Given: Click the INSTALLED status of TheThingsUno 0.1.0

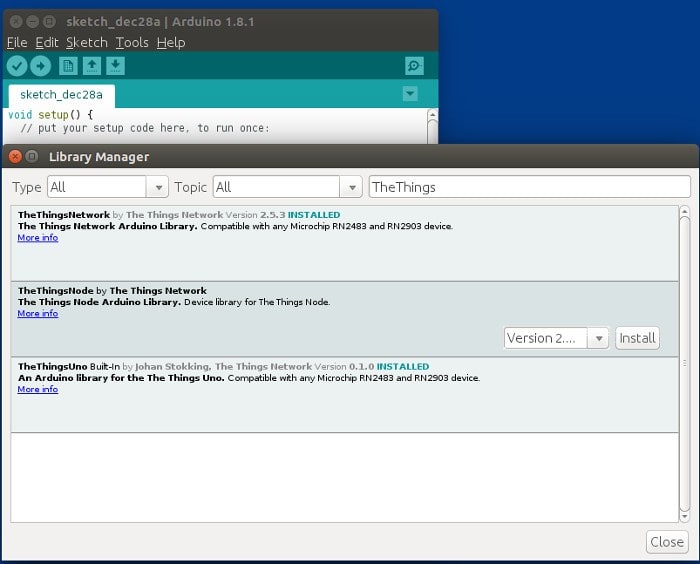Looking at the screenshot, I should pos(403,367).
